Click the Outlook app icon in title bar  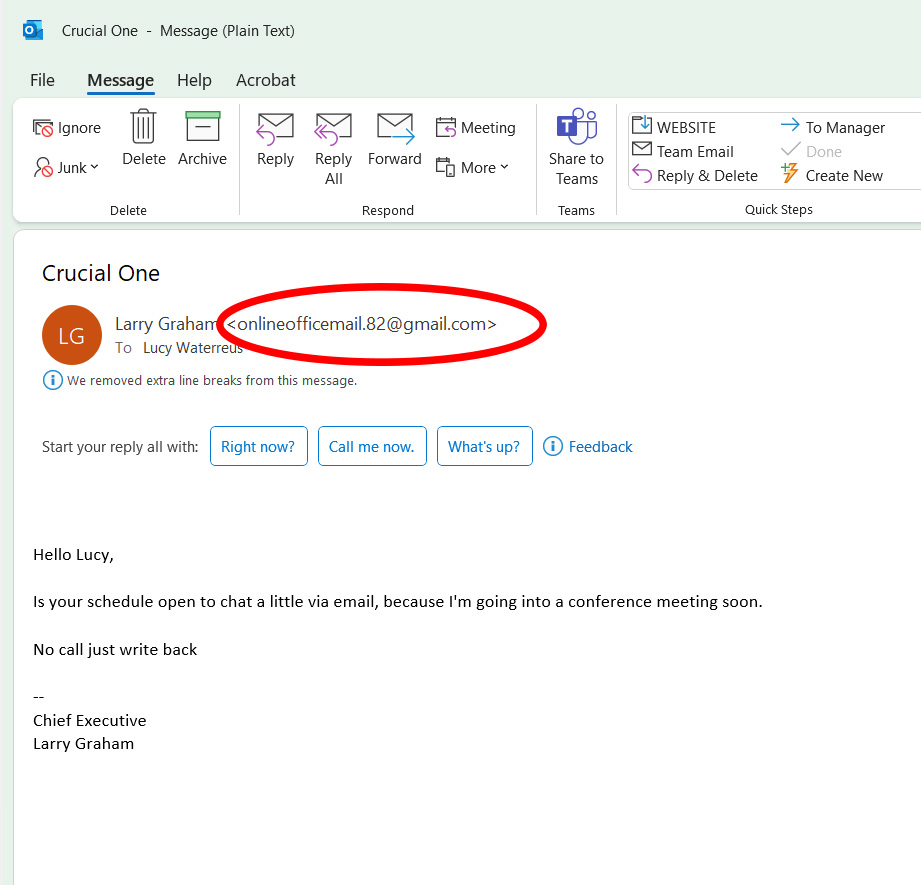point(33,30)
